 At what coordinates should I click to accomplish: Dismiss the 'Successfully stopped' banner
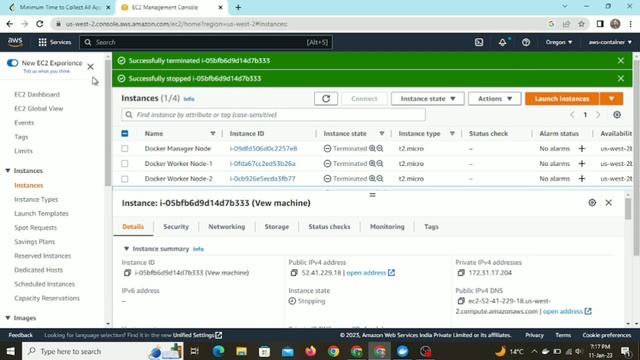(x=620, y=78)
